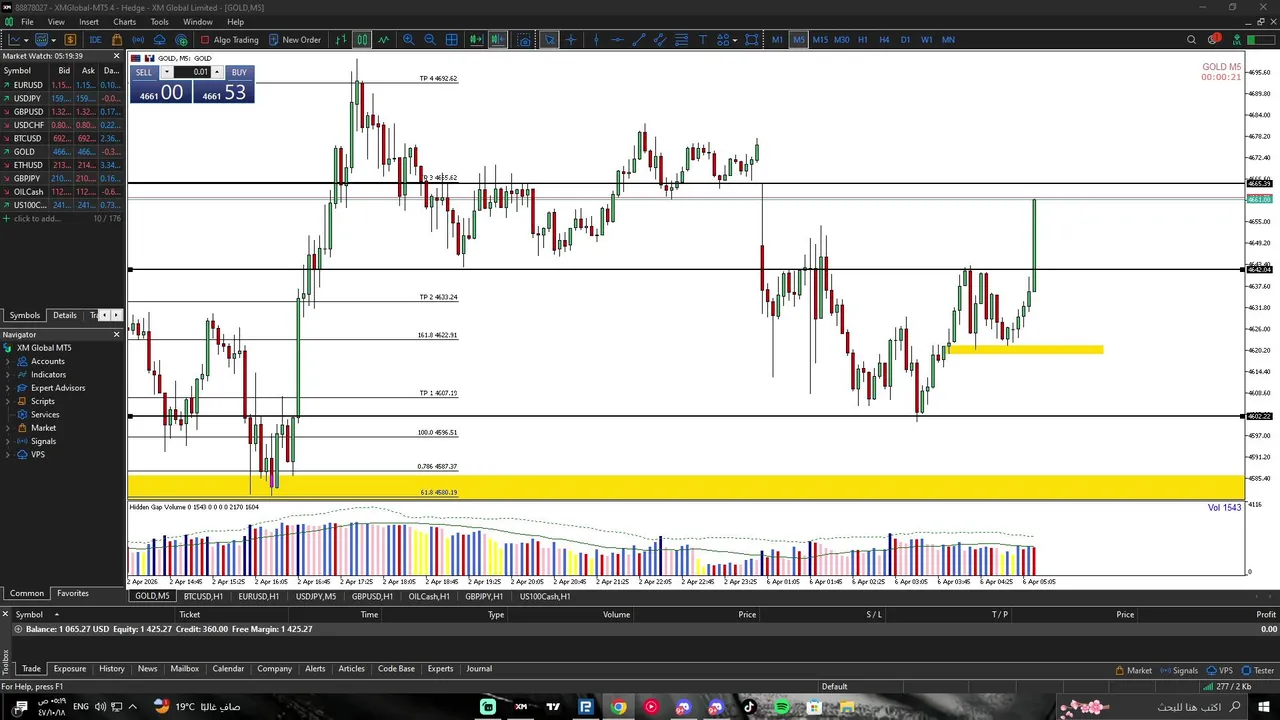Open Chrome from the Windows taskbar
The image size is (1280, 720).
click(x=619, y=707)
